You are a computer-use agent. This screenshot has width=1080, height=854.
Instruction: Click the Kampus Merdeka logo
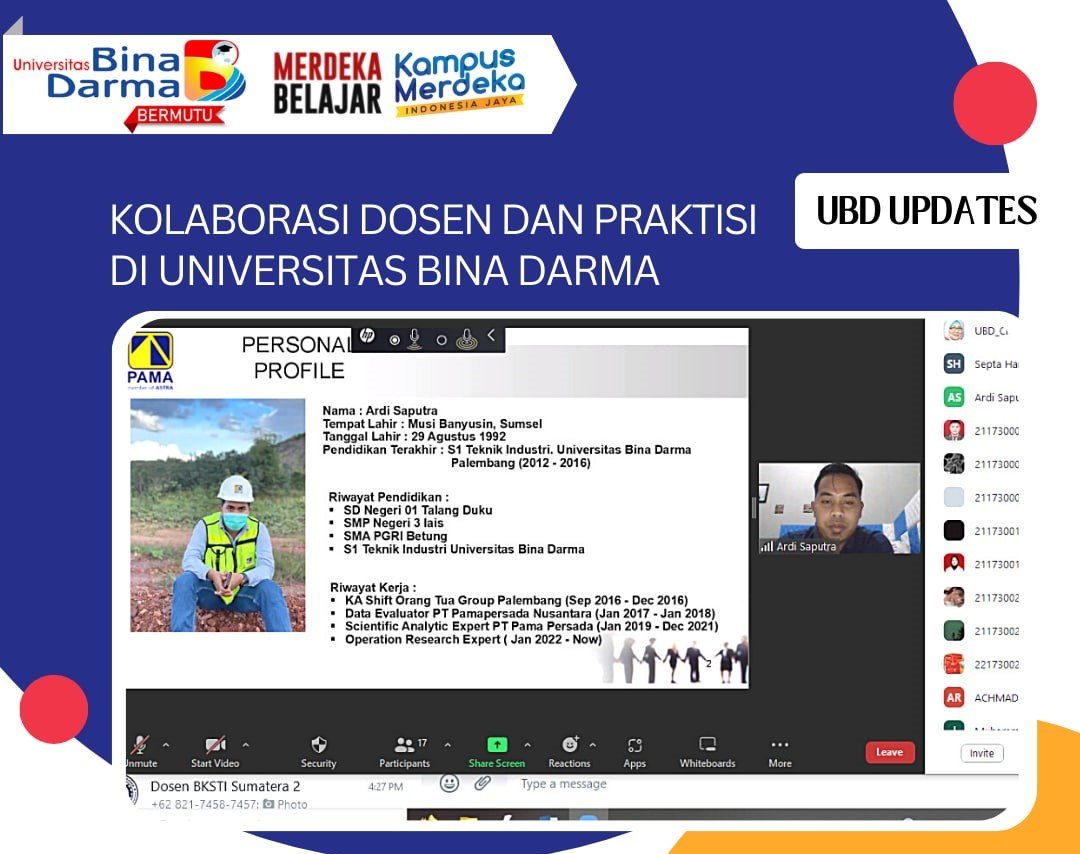tap(459, 81)
